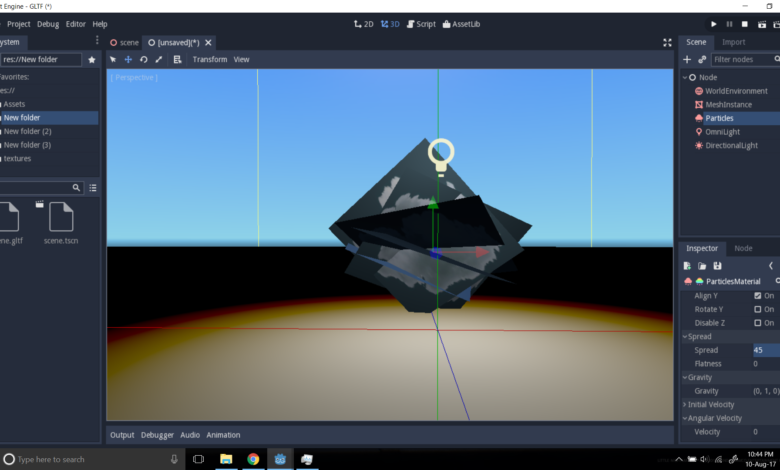780x470 pixels.
Task: Check the Disable Z checkbox
Action: pos(758,323)
